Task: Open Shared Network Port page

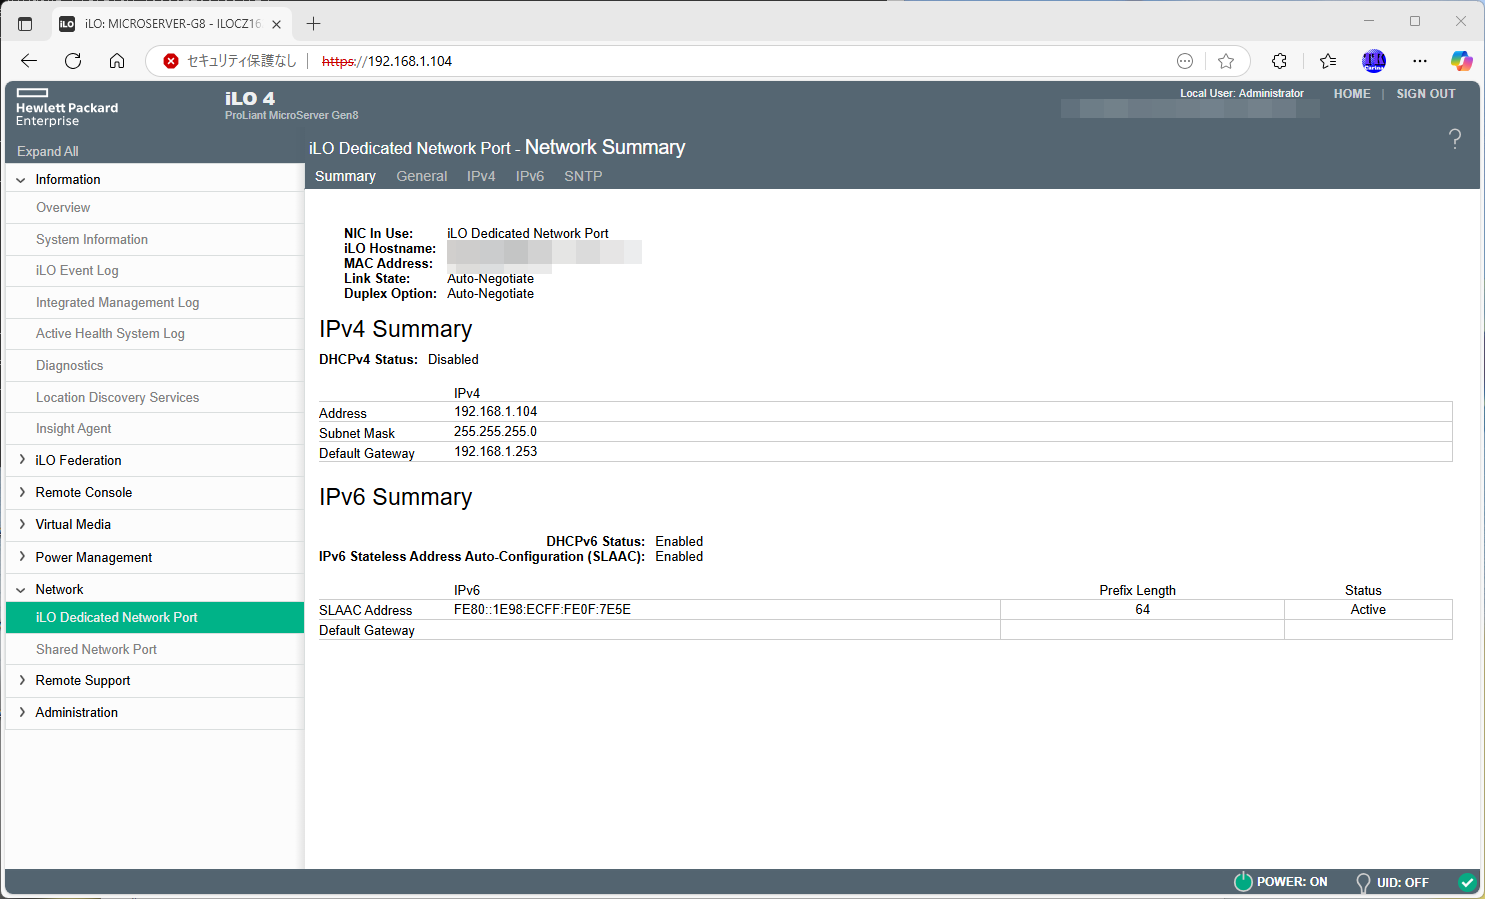Action: pos(96,649)
